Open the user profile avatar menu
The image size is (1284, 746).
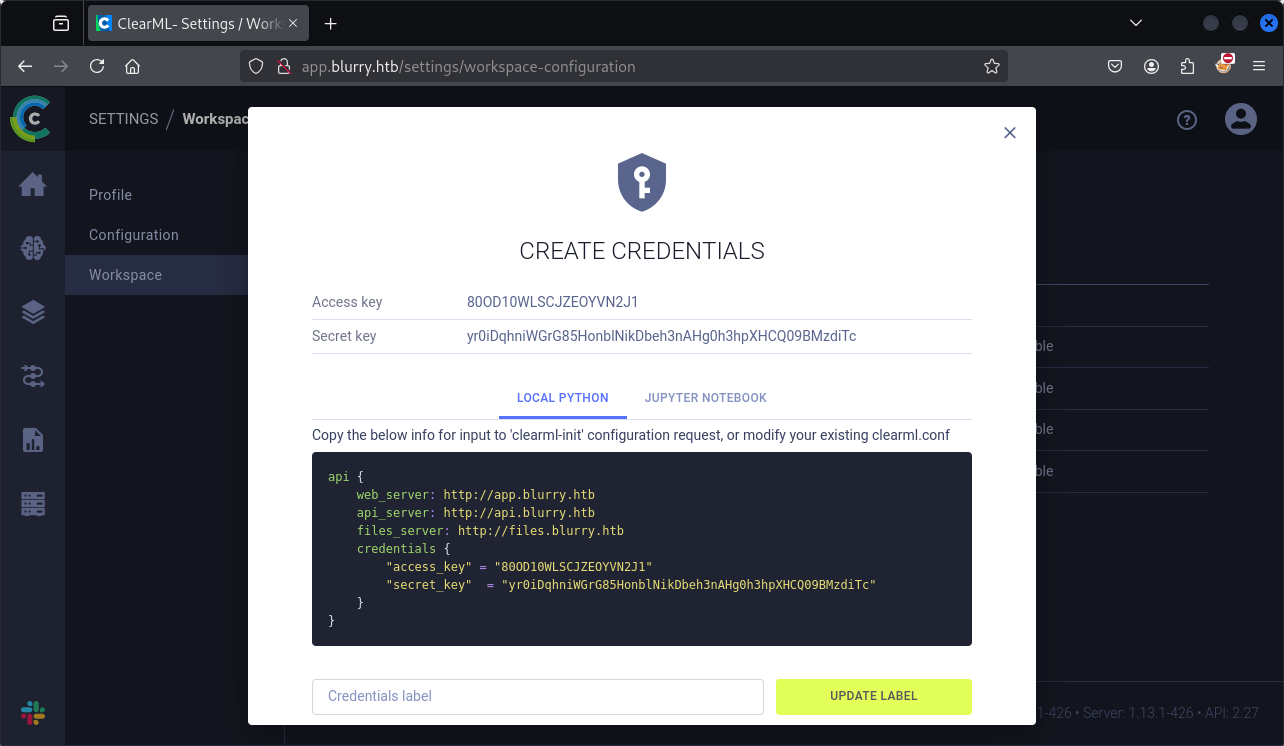(1241, 120)
